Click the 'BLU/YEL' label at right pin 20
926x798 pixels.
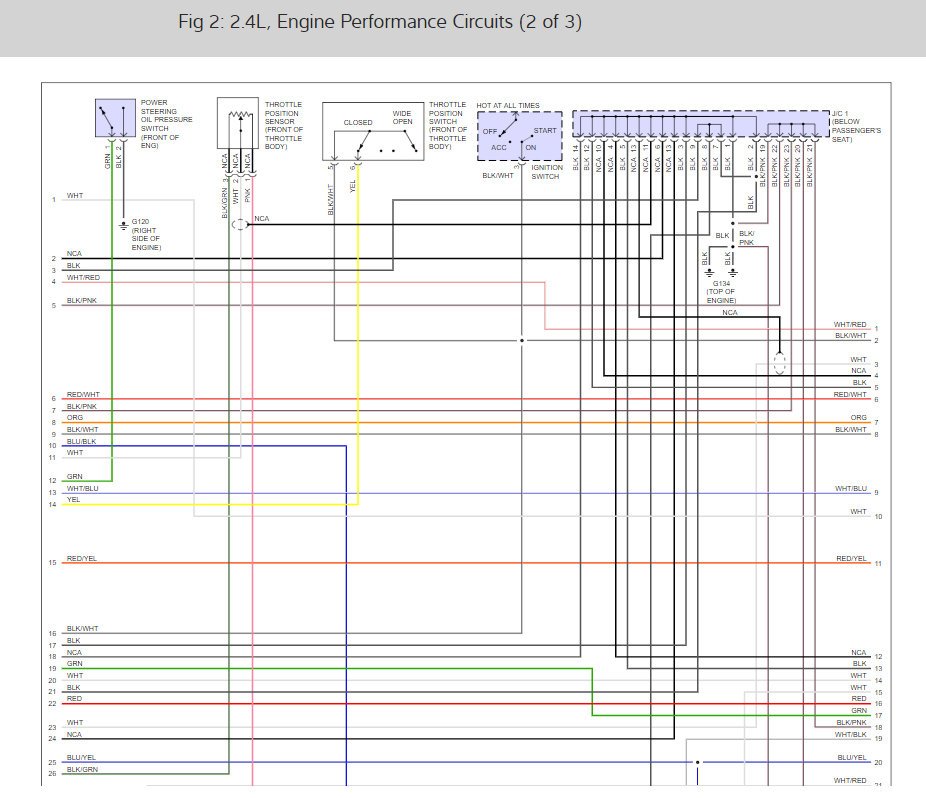(852, 758)
